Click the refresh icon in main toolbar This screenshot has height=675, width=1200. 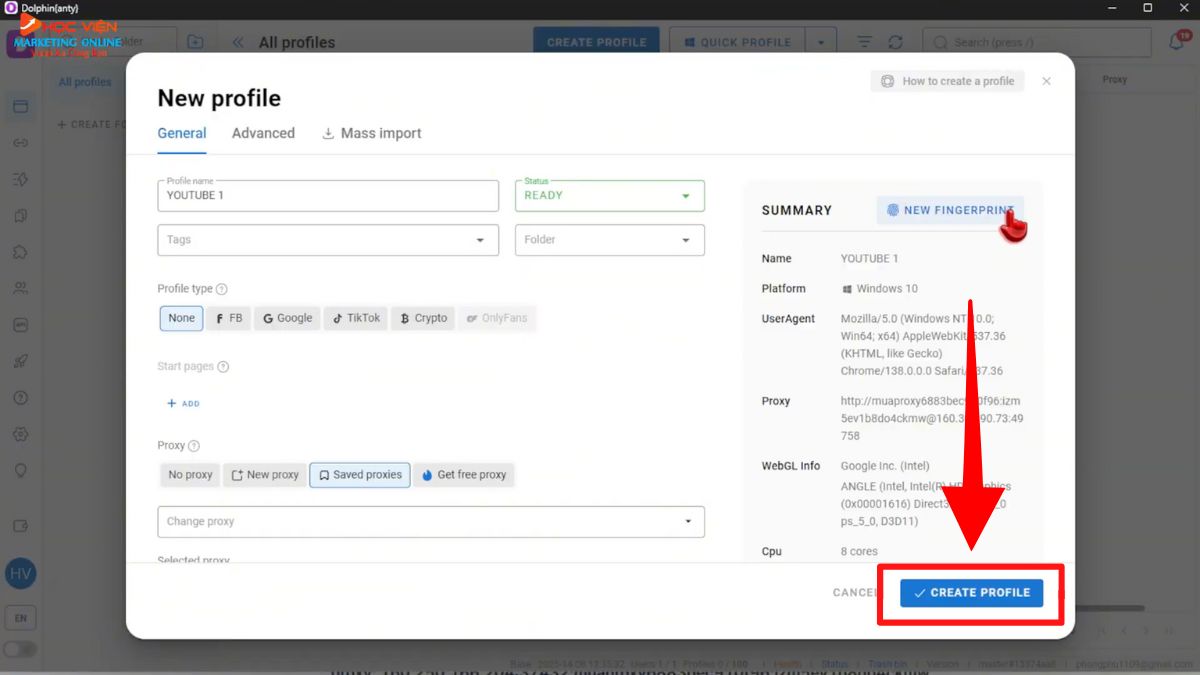click(x=895, y=43)
